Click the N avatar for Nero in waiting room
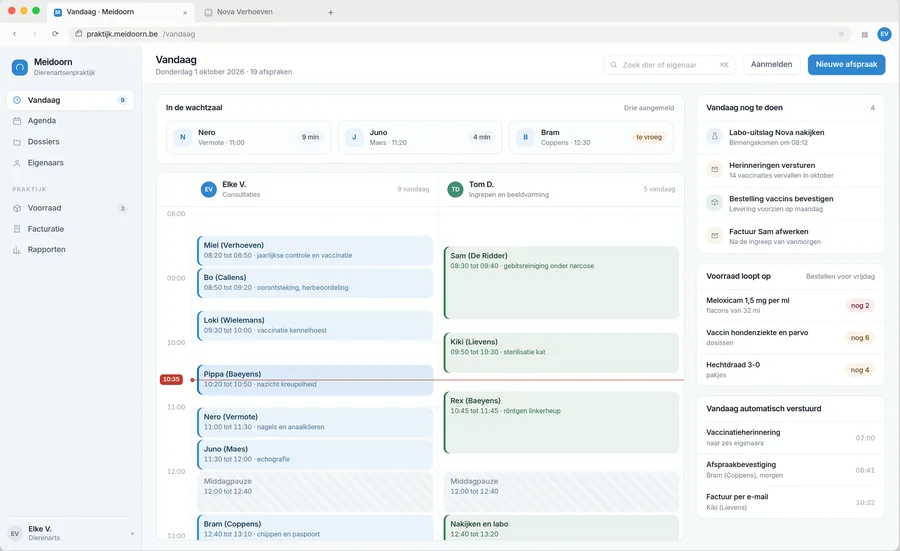The height and width of the screenshot is (551, 900). [x=183, y=137]
